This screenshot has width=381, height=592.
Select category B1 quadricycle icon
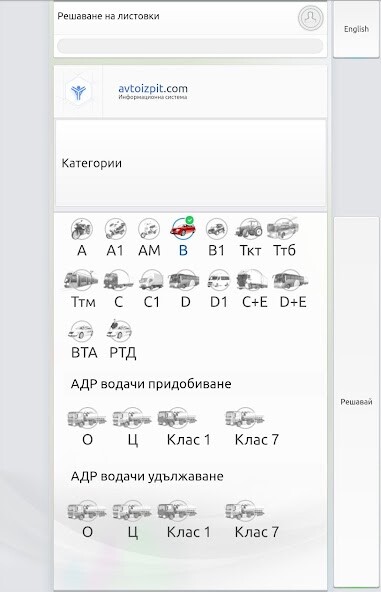(x=216, y=229)
